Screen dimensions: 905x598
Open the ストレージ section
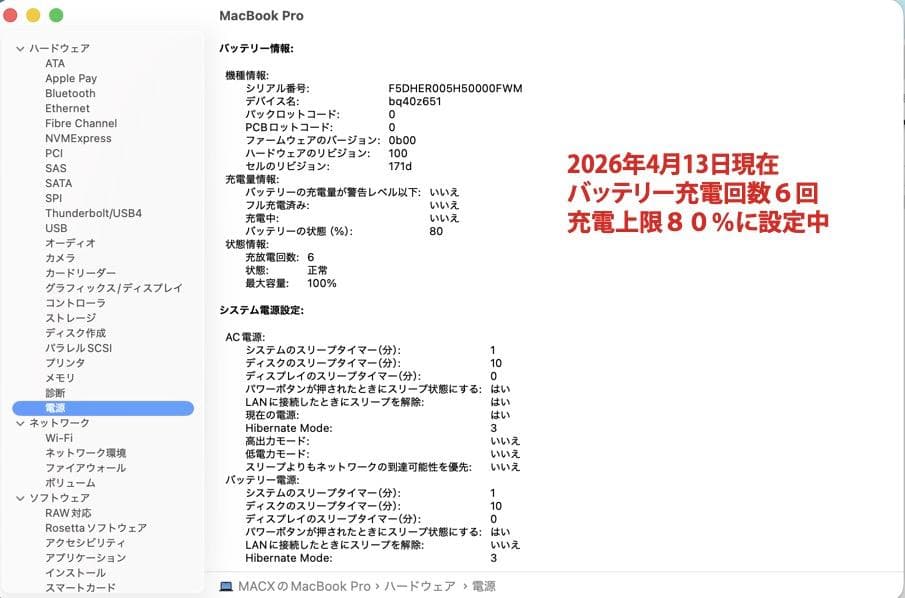[65, 318]
